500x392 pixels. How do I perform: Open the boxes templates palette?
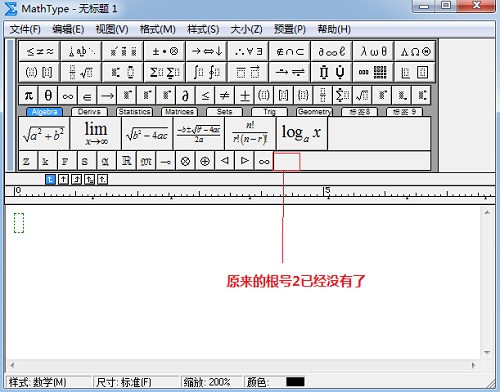pos(415,72)
